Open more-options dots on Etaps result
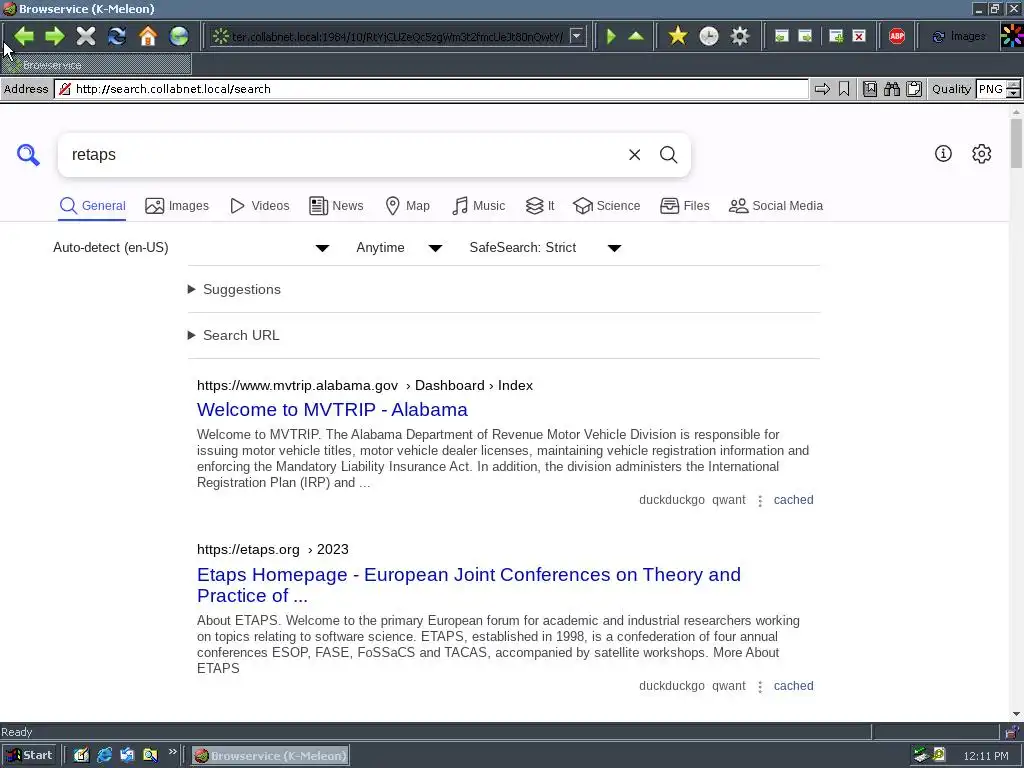The height and width of the screenshot is (768, 1024). point(760,687)
